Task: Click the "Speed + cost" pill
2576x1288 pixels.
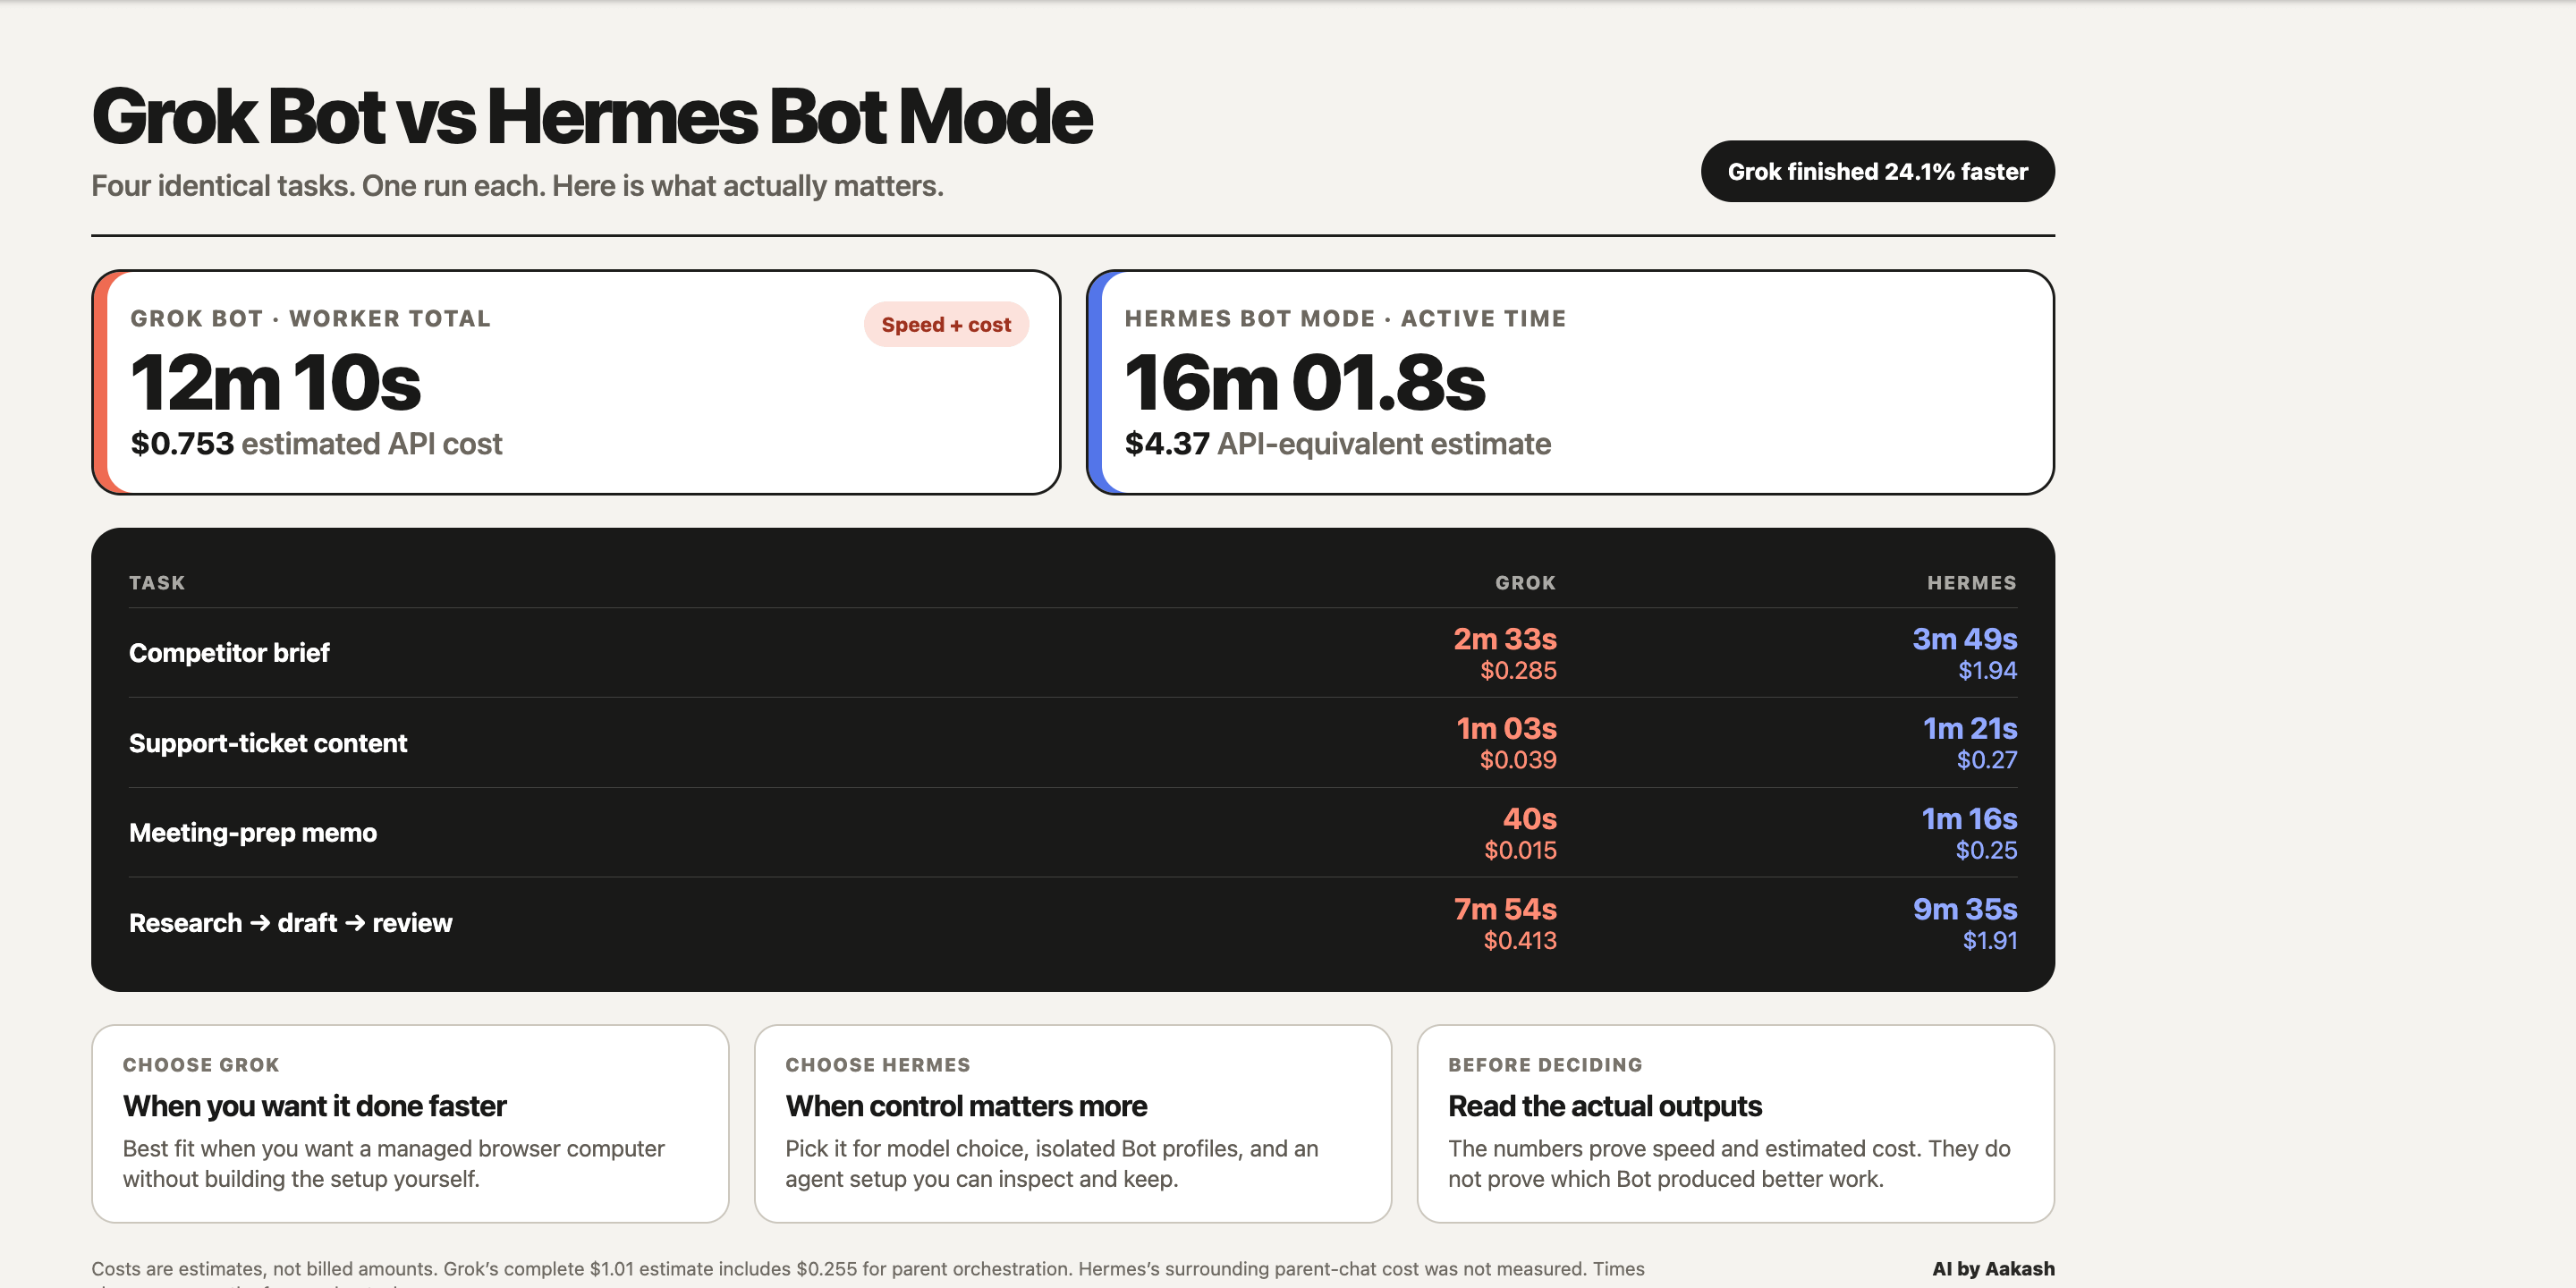Action: pyautogui.click(x=946, y=324)
